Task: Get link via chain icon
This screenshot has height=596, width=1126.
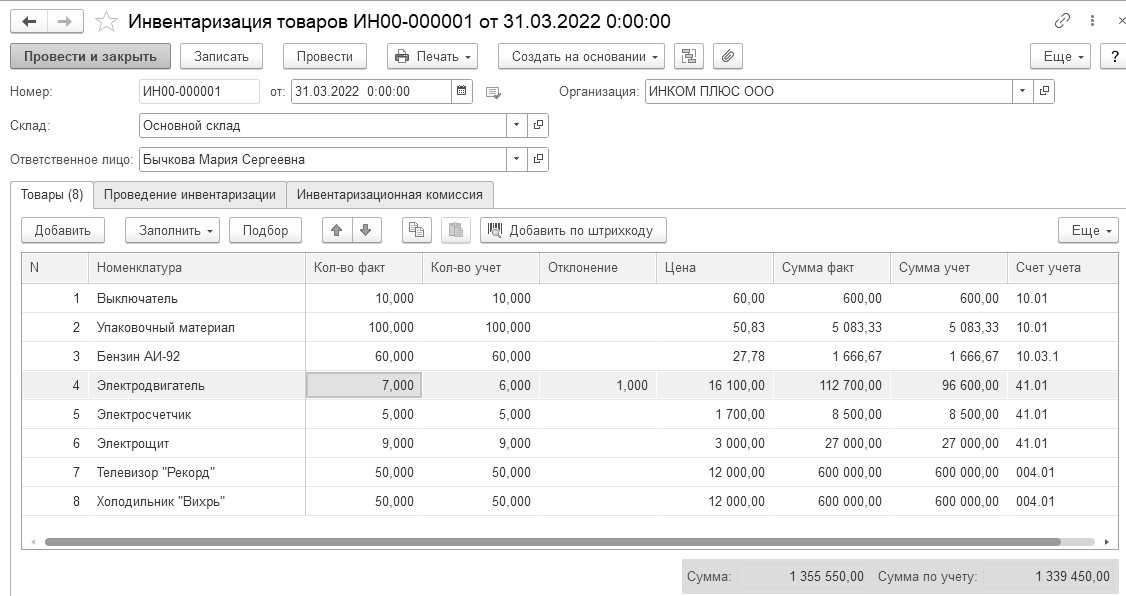Action: [x=1062, y=22]
